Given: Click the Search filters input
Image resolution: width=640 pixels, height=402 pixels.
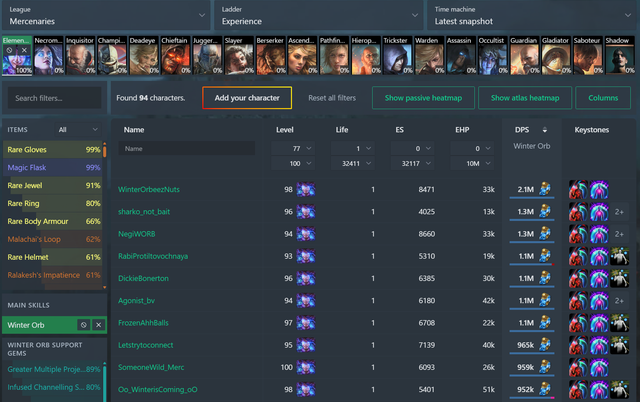Looking at the screenshot, I should click(x=54, y=98).
